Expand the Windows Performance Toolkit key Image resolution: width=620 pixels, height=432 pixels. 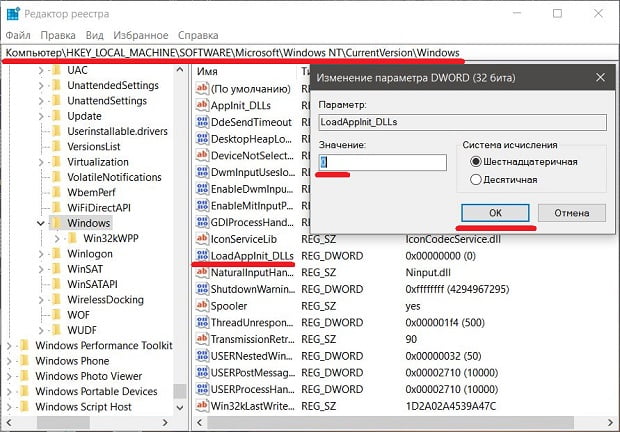(9, 347)
